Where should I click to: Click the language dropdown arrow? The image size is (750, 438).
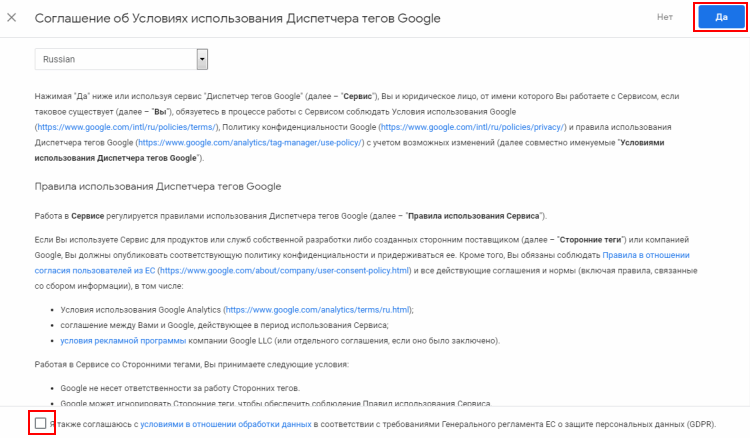pyautogui.click(x=202, y=60)
